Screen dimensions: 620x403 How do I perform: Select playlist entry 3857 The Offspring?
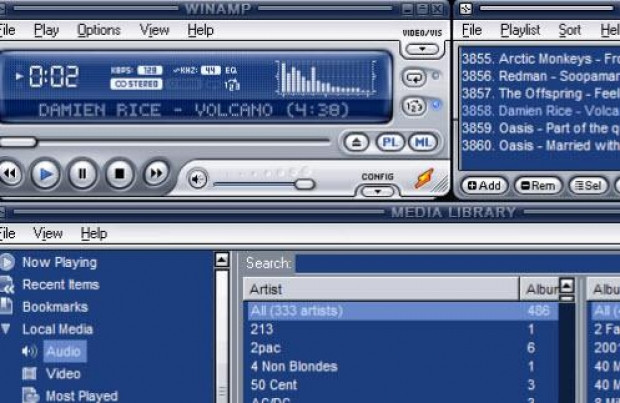tap(540, 93)
